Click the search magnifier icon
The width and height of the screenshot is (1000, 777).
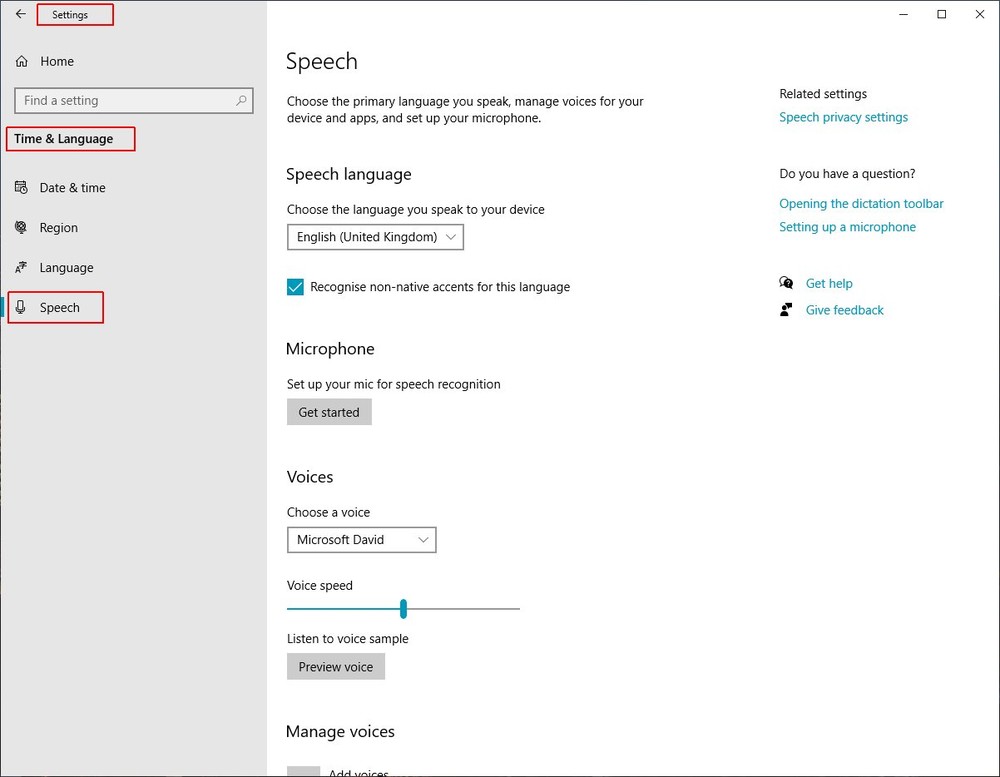[x=241, y=101]
